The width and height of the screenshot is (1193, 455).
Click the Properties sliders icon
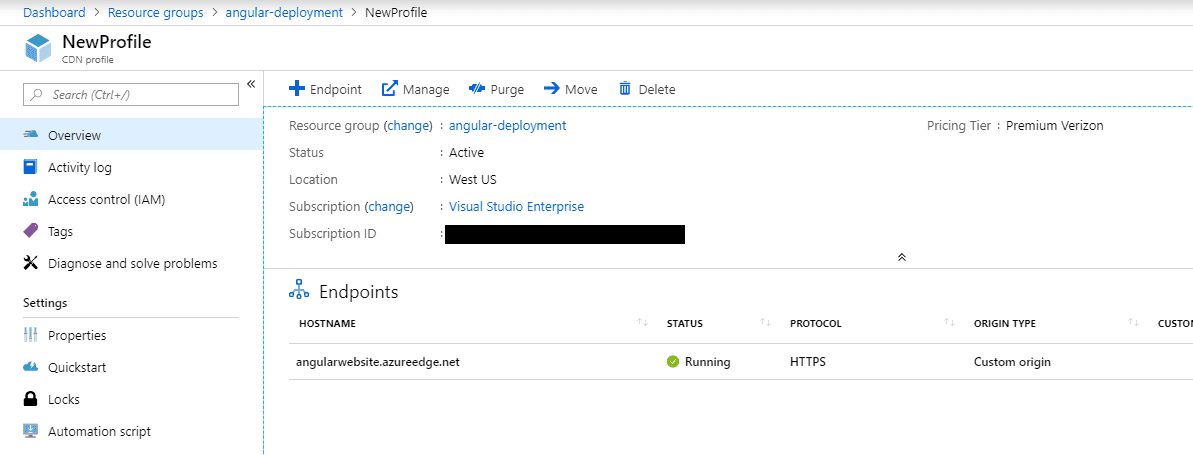(30, 335)
